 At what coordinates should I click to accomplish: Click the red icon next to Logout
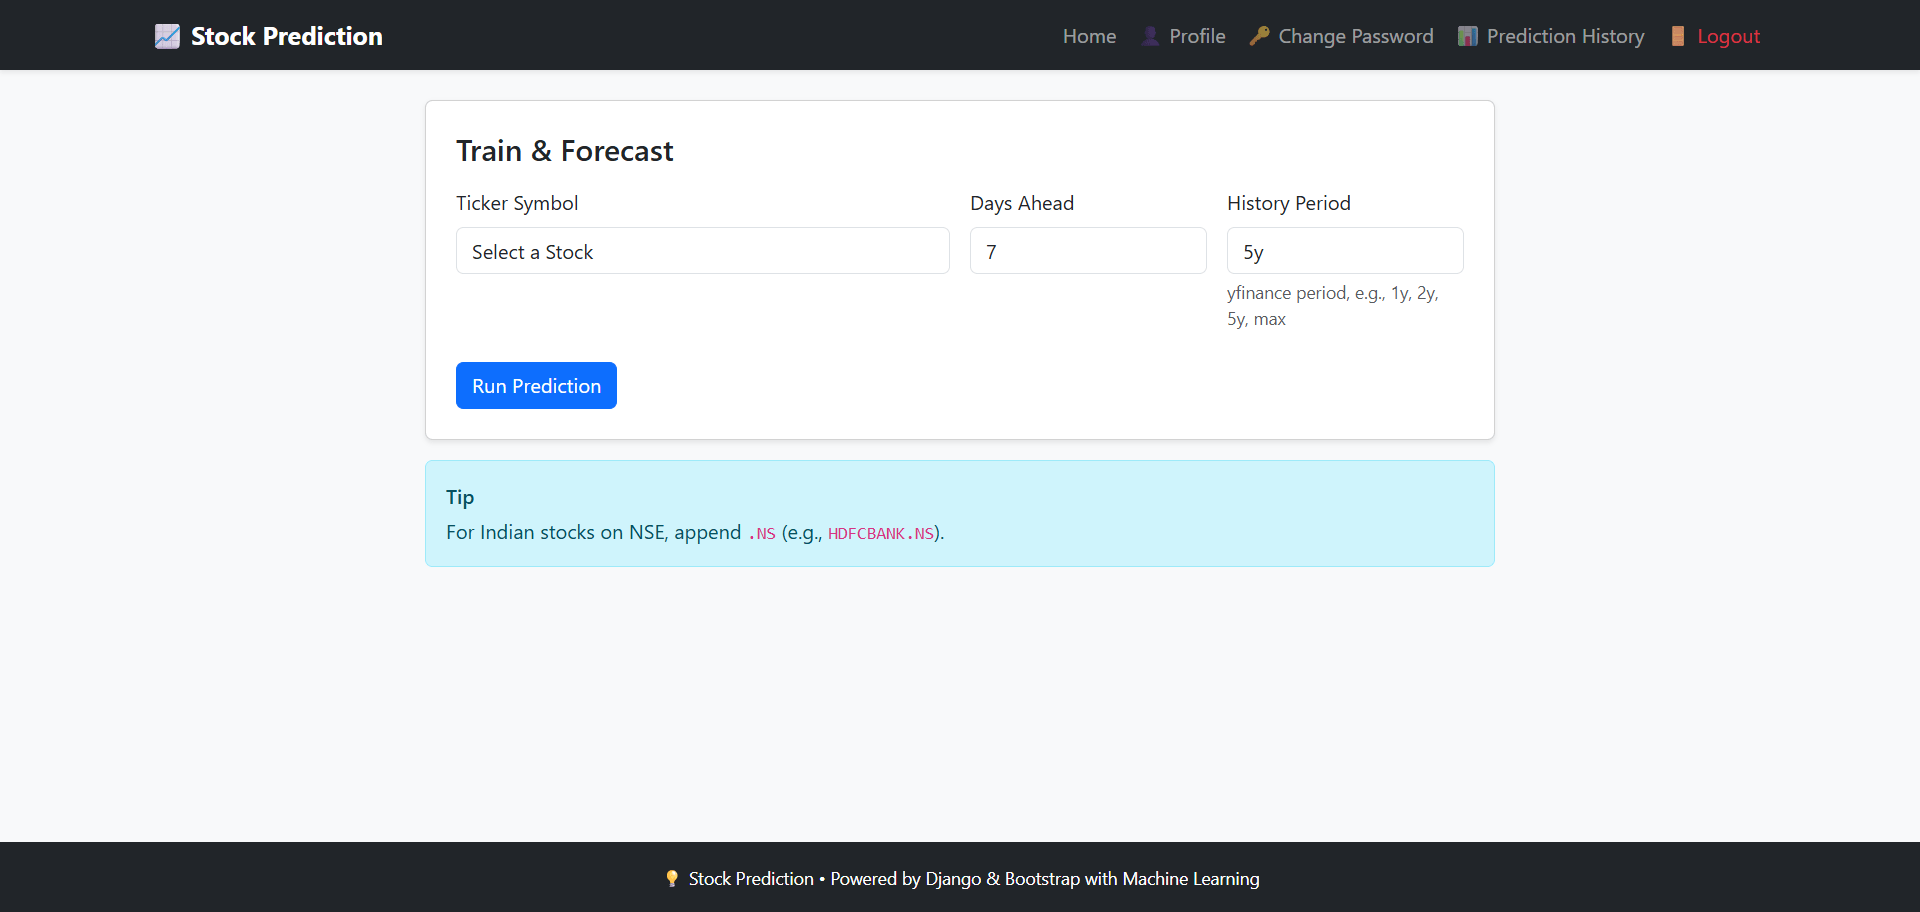tap(1676, 35)
